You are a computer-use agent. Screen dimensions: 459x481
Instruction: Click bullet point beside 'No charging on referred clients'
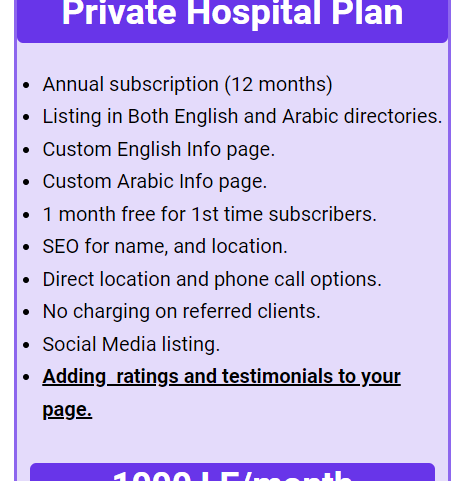pyautogui.click(x=26, y=312)
